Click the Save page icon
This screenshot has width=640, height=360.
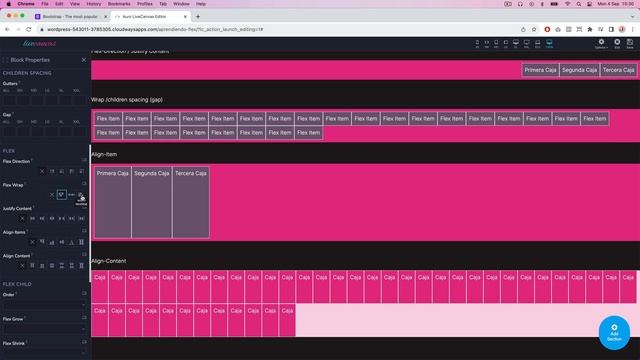tap(630, 43)
